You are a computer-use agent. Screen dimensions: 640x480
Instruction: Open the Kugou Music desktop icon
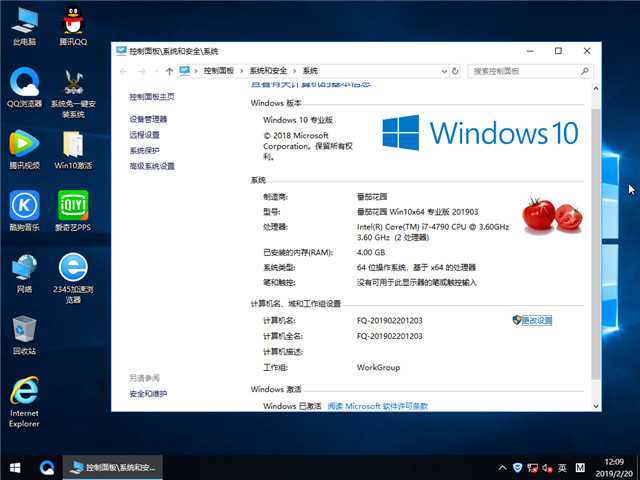[24, 211]
